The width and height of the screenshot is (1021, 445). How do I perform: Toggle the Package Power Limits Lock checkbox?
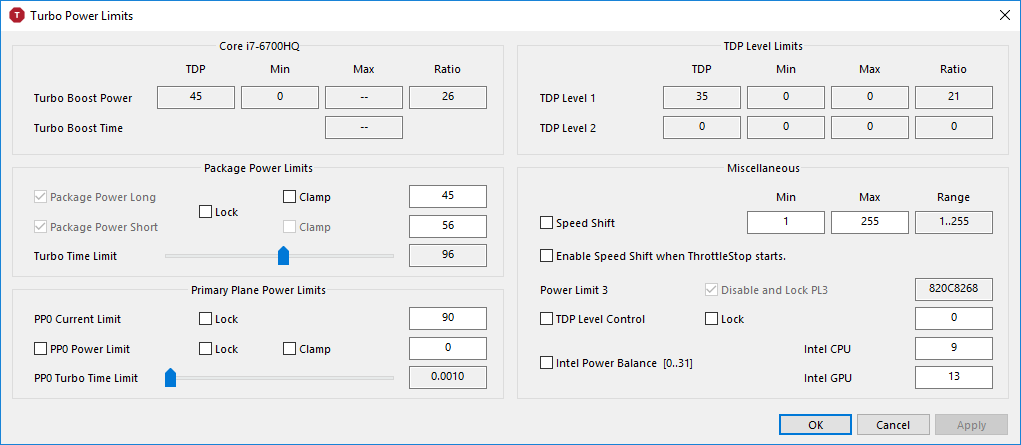pos(205,212)
